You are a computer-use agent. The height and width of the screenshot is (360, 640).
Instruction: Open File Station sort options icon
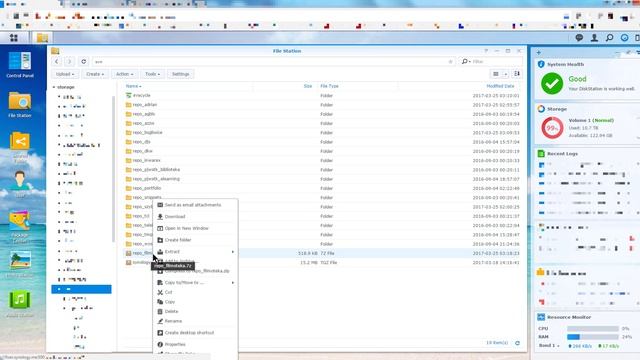click(517, 74)
